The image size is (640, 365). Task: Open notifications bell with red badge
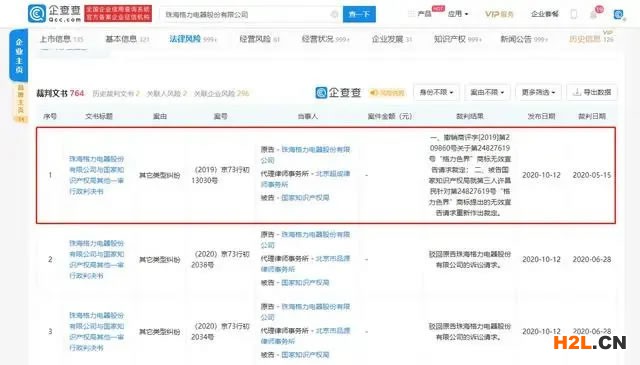[x=593, y=15]
